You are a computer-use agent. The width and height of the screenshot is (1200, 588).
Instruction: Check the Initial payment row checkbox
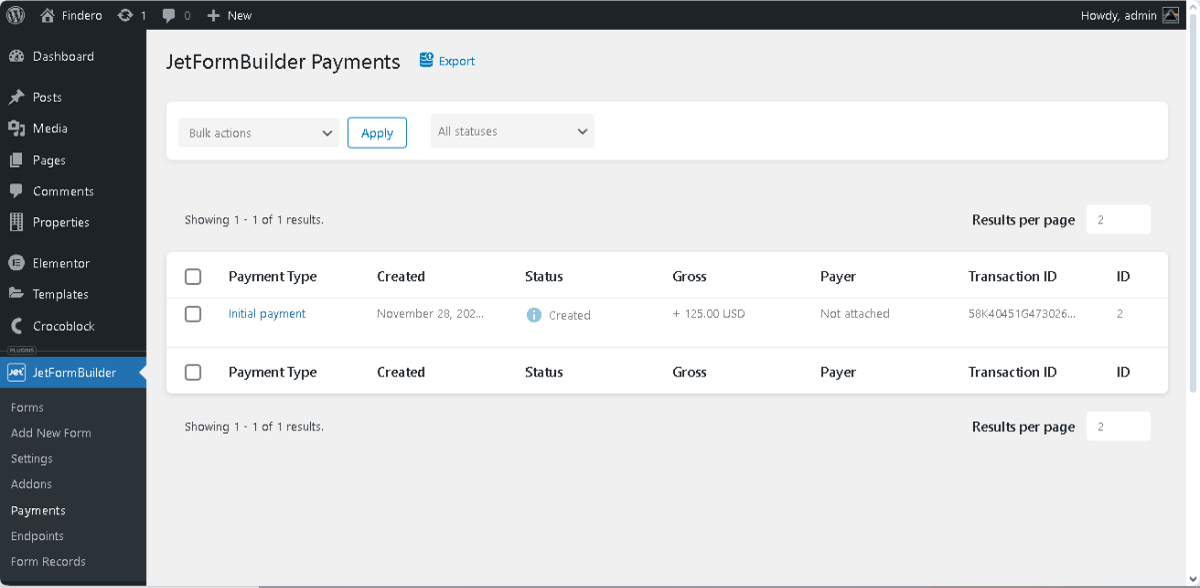tap(193, 313)
